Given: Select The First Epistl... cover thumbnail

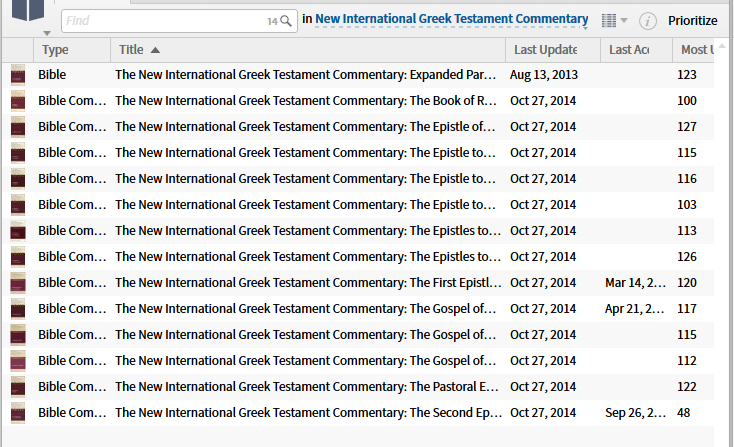Looking at the screenshot, I should point(18,283).
